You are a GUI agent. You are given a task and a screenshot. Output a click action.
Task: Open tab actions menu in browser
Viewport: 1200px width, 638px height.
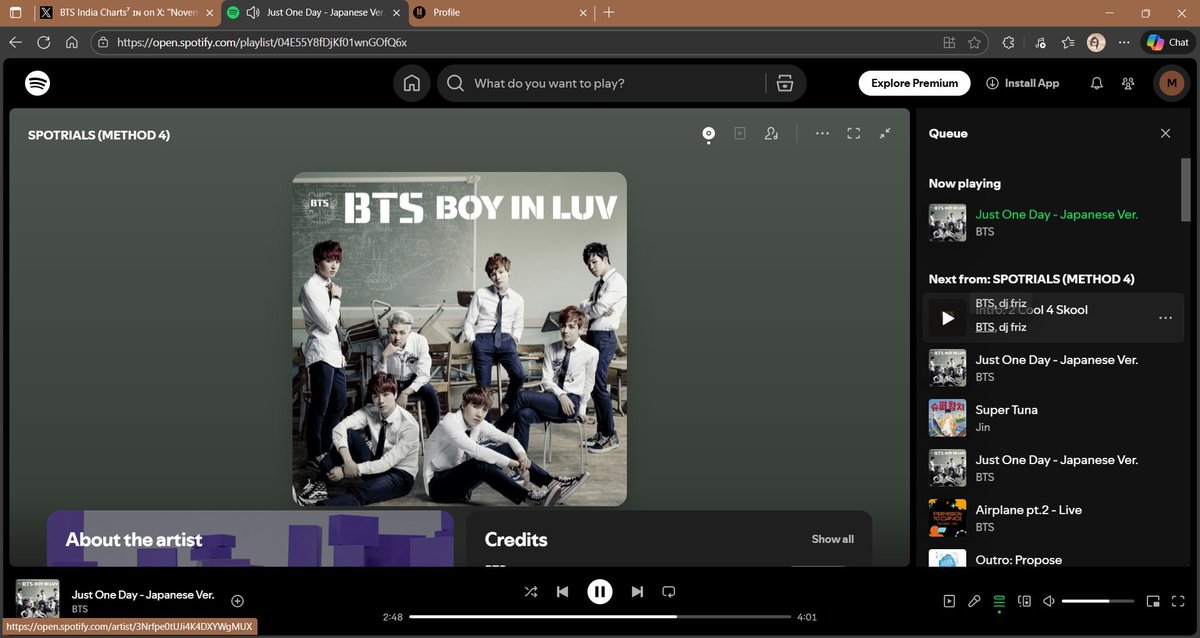tap(15, 13)
